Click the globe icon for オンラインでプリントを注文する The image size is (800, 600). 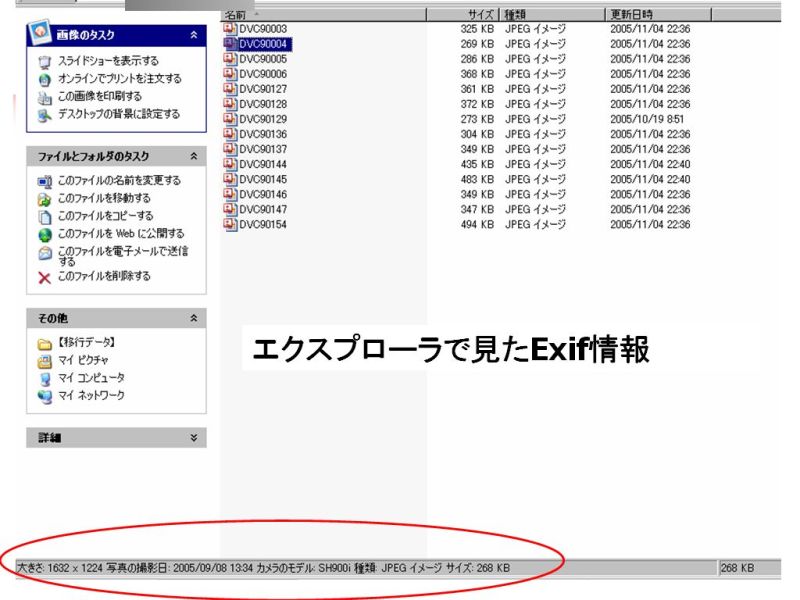pos(45,80)
